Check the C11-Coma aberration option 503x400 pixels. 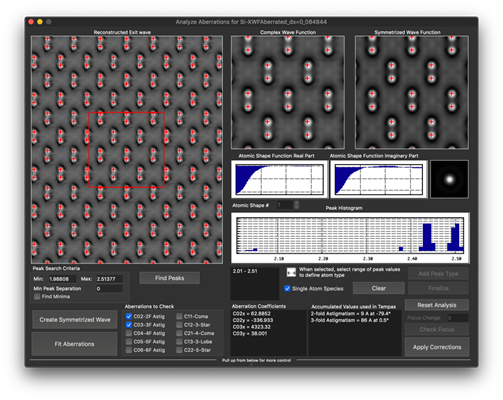pyautogui.click(x=179, y=316)
